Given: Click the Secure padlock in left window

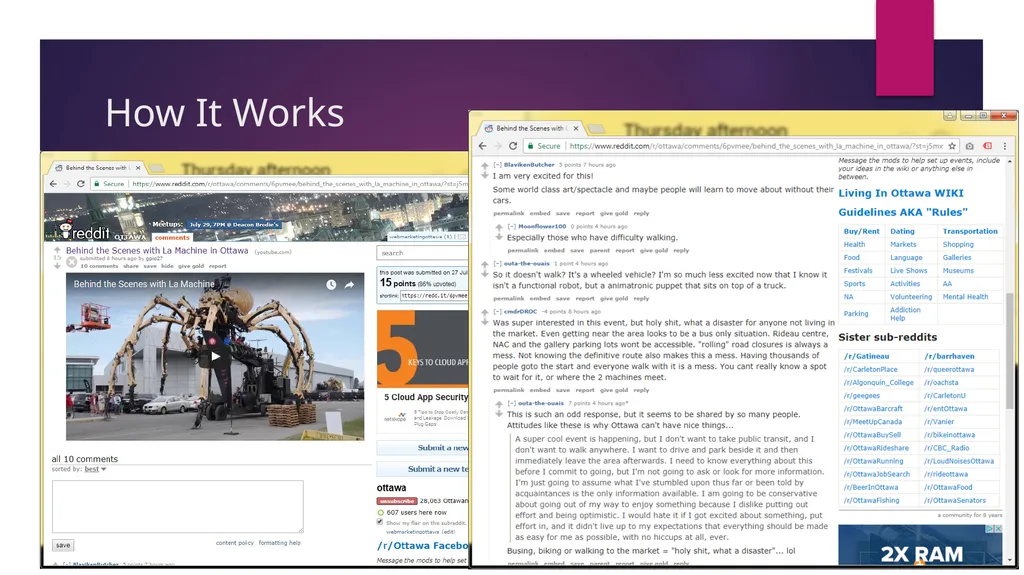Looking at the screenshot, I should (97, 184).
